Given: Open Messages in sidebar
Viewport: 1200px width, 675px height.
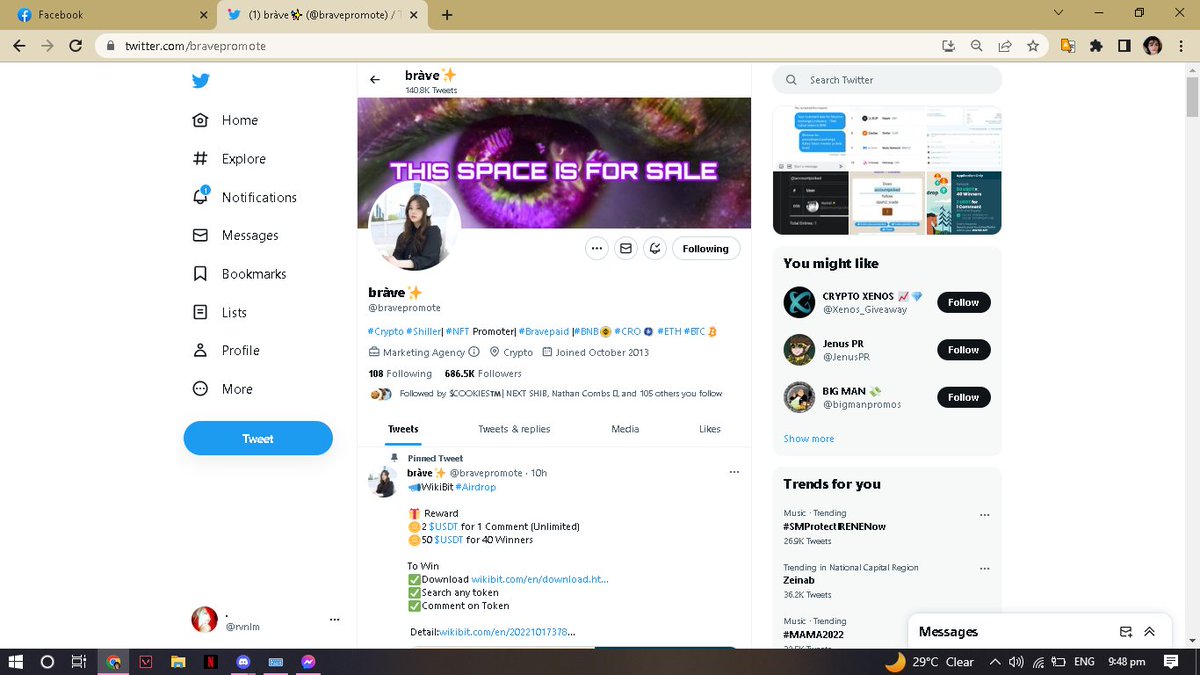Looking at the screenshot, I should pyautogui.click(x=235, y=235).
